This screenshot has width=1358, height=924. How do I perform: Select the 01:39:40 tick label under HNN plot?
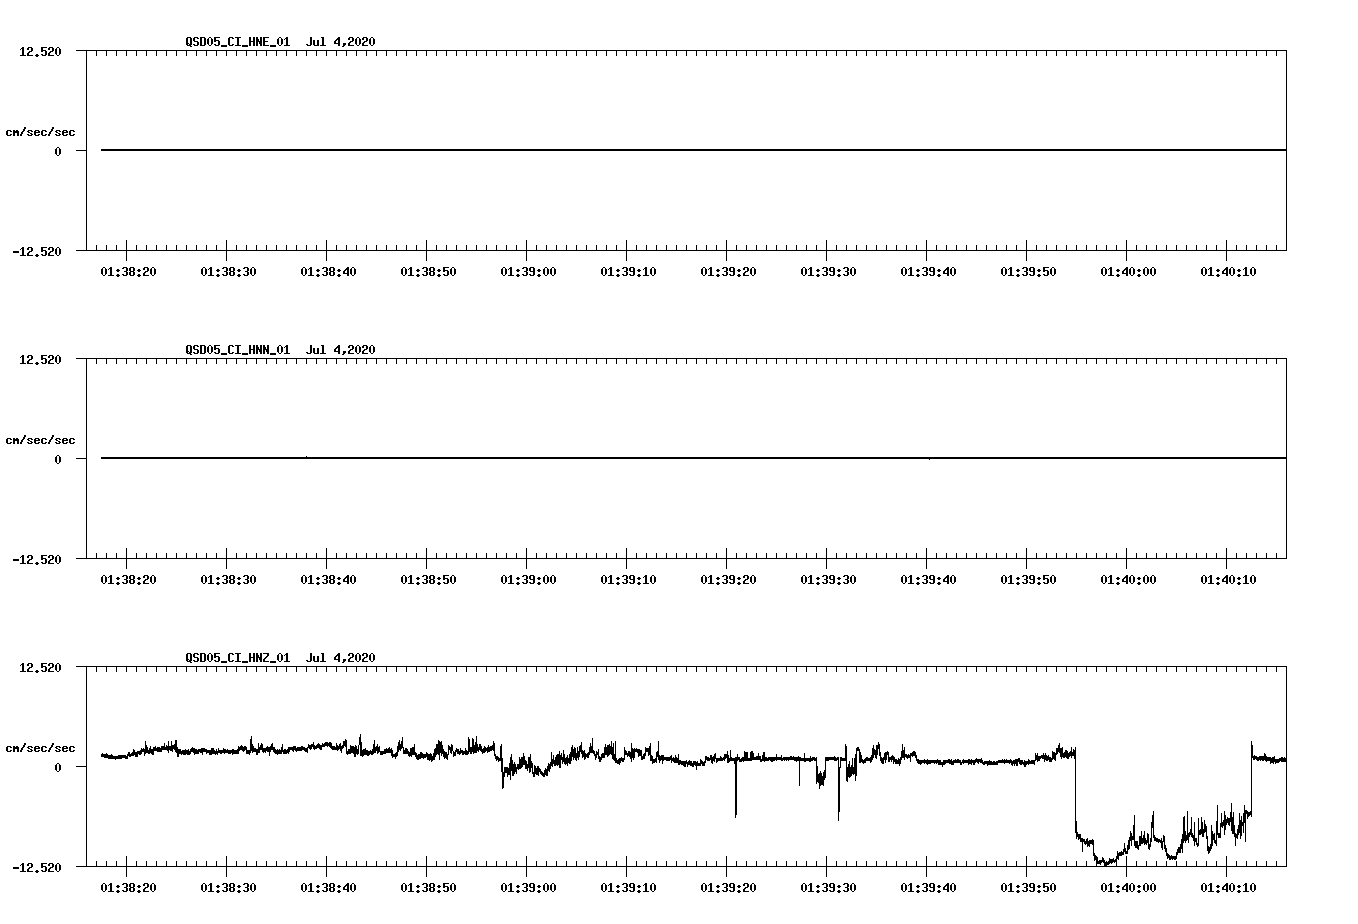coord(928,580)
